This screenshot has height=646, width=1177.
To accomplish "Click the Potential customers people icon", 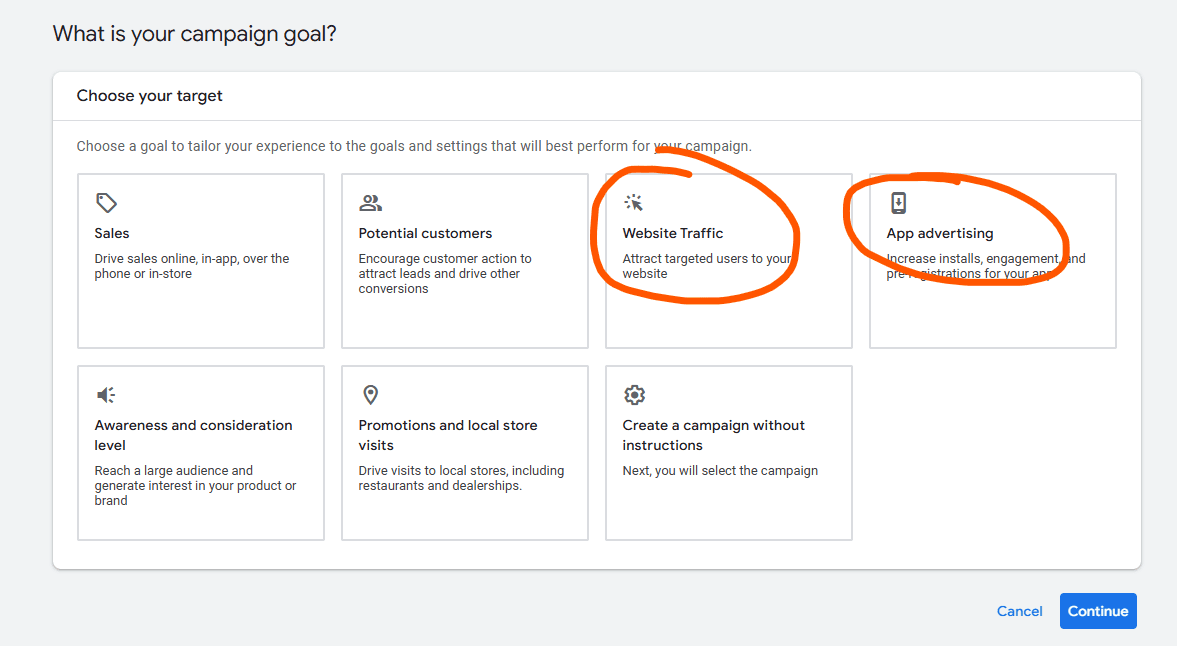I will click(371, 201).
